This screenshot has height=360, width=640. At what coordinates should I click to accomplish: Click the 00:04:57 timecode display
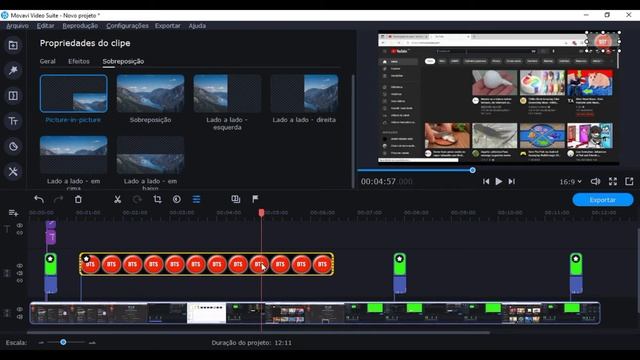click(386, 182)
